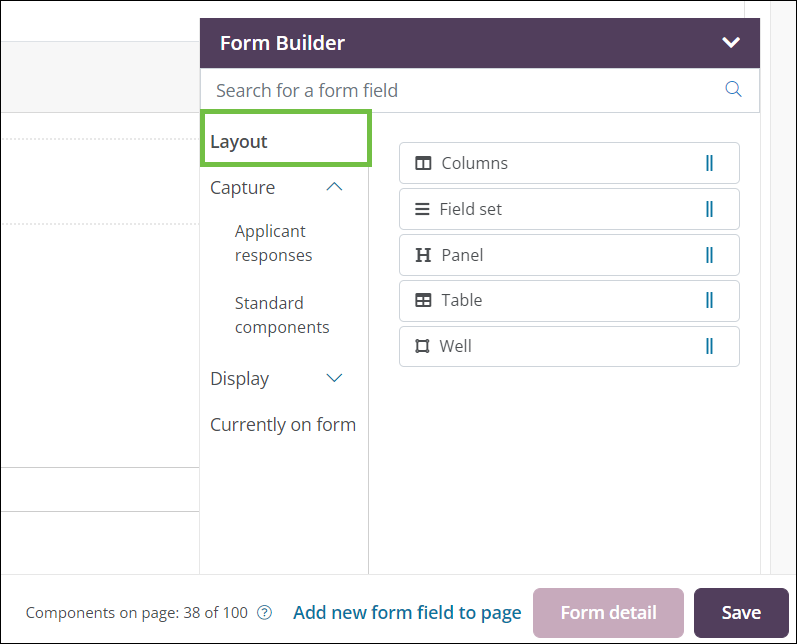Click the drag handle on Table row

709,300
